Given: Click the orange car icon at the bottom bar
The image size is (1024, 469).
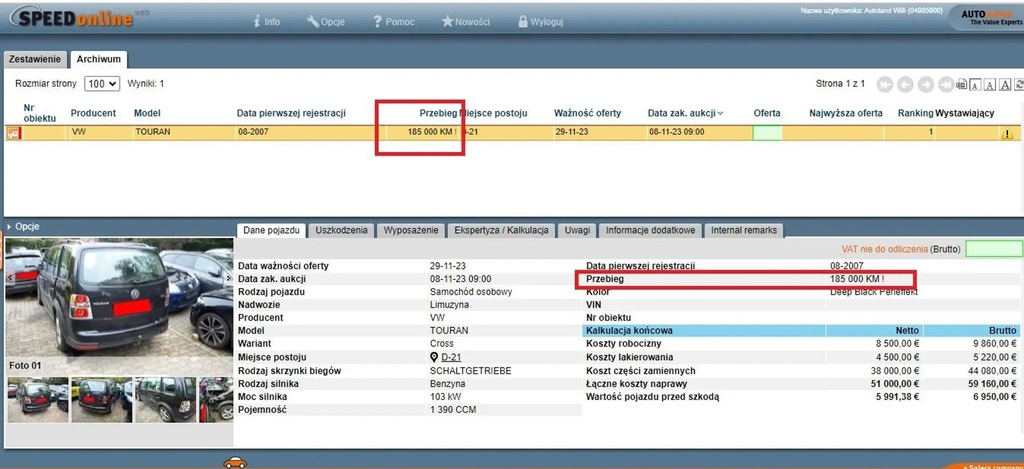Looking at the screenshot, I should coord(235,462).
